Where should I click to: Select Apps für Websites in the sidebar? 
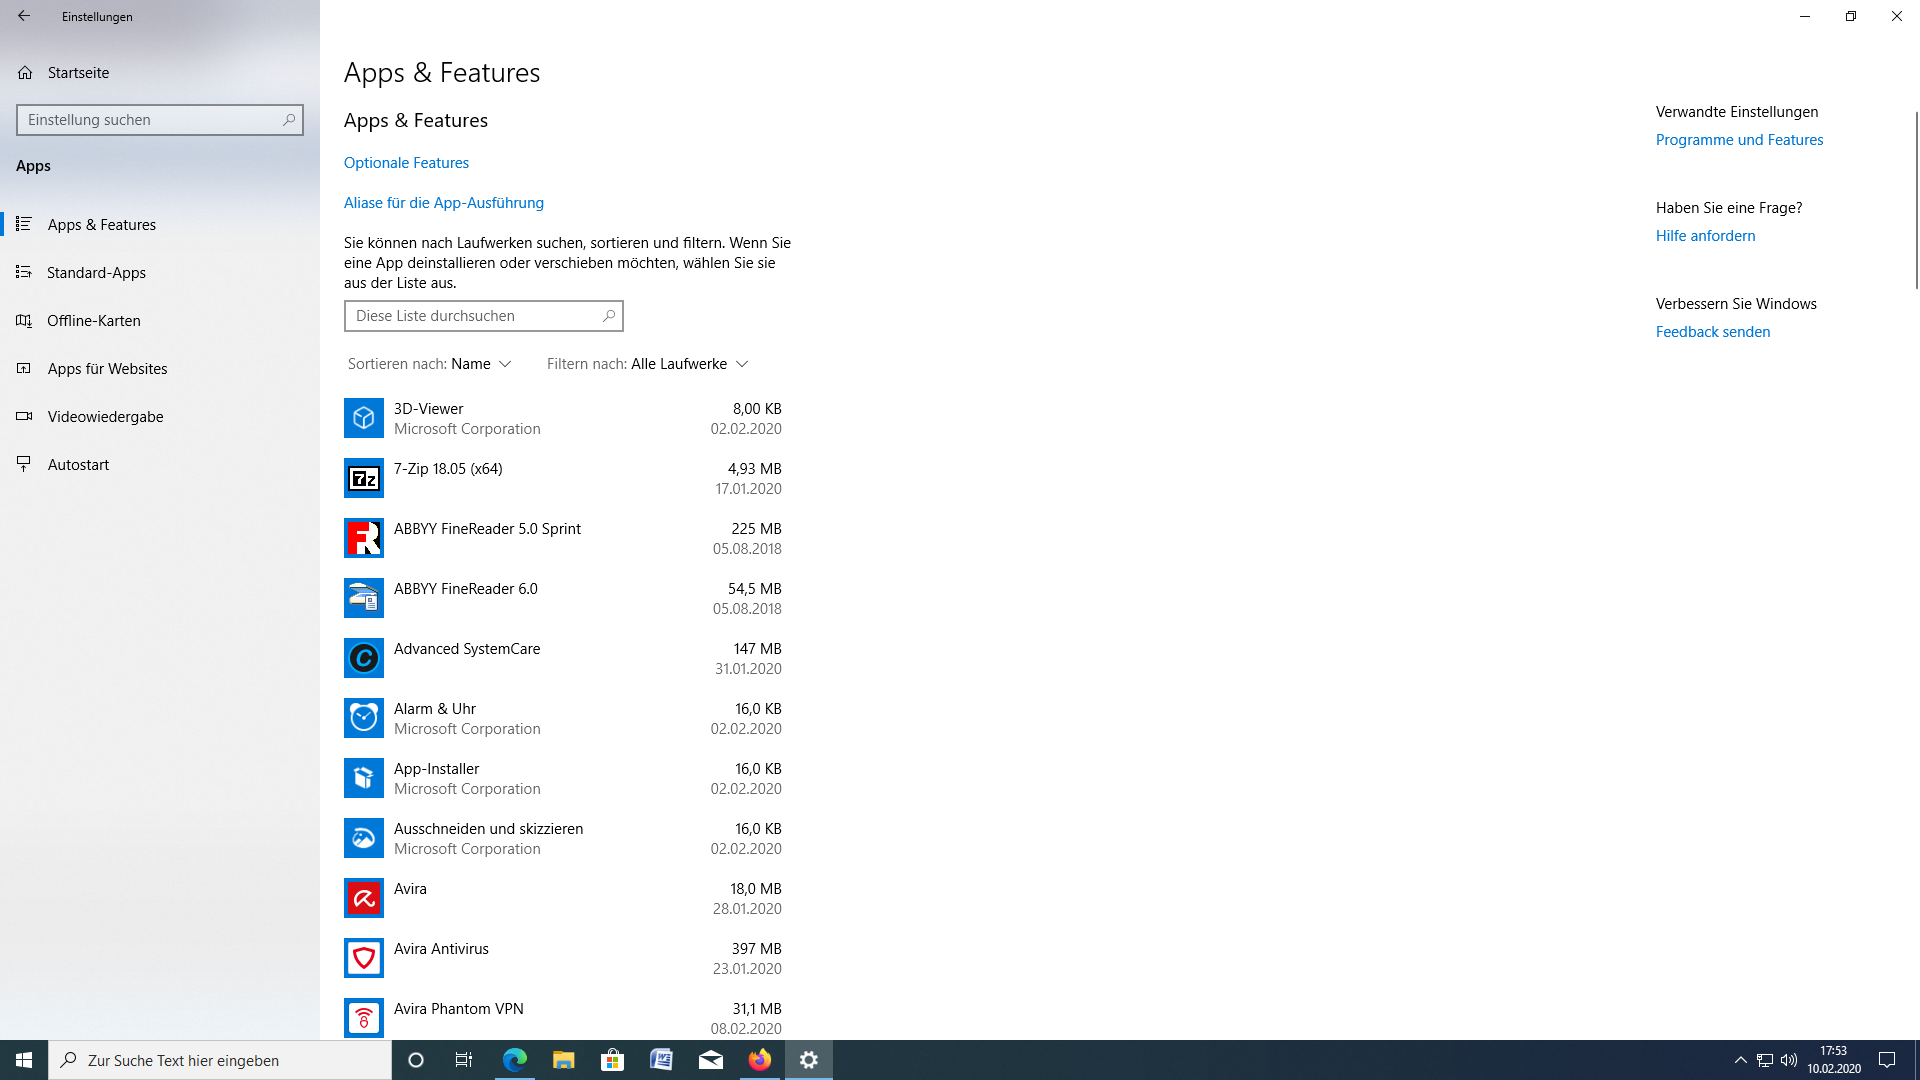coord(160,369)
